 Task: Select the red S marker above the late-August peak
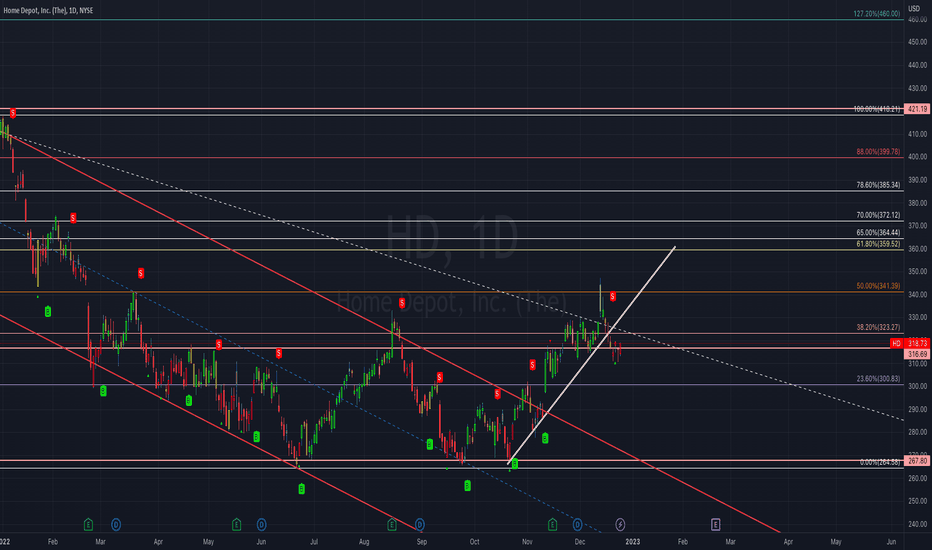point(402,303)
